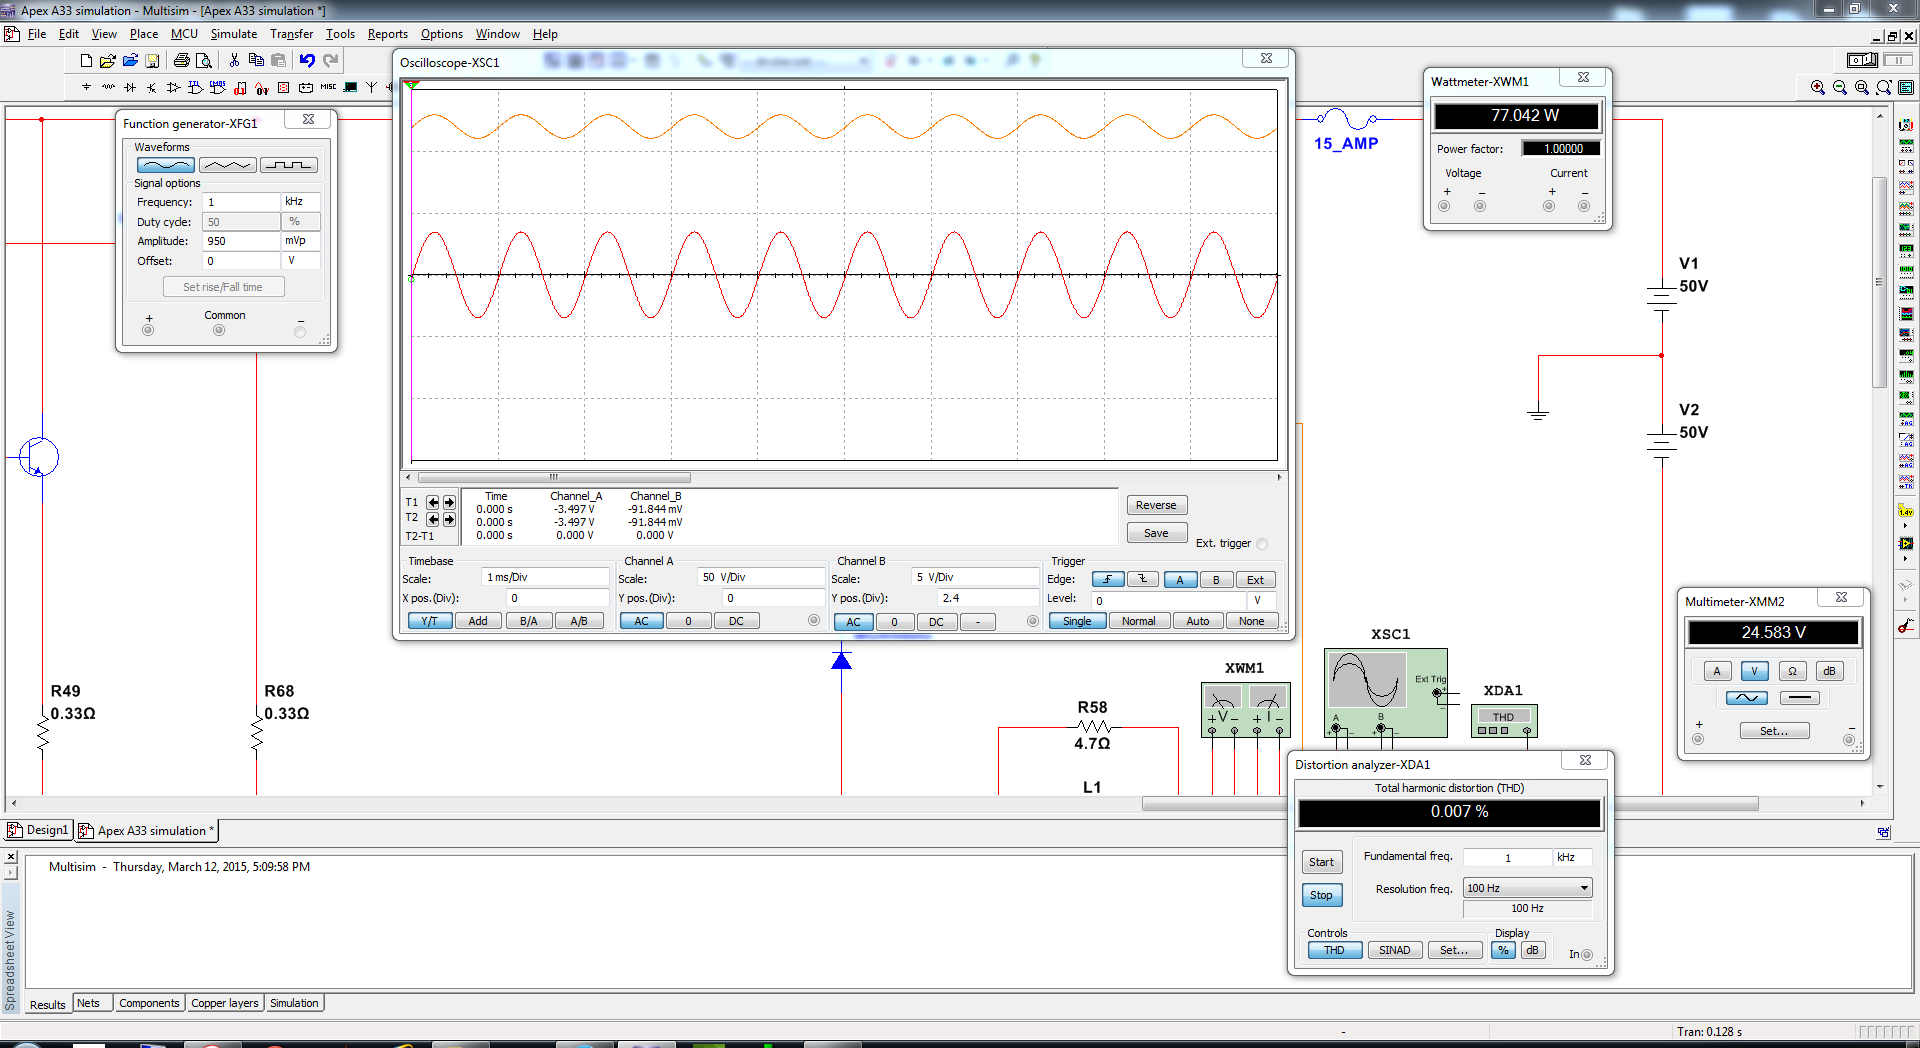The height and width of the screenshot is (1048, 1920).
Task: Select the measurement probe icon
Action: (x=1906, y=511)
